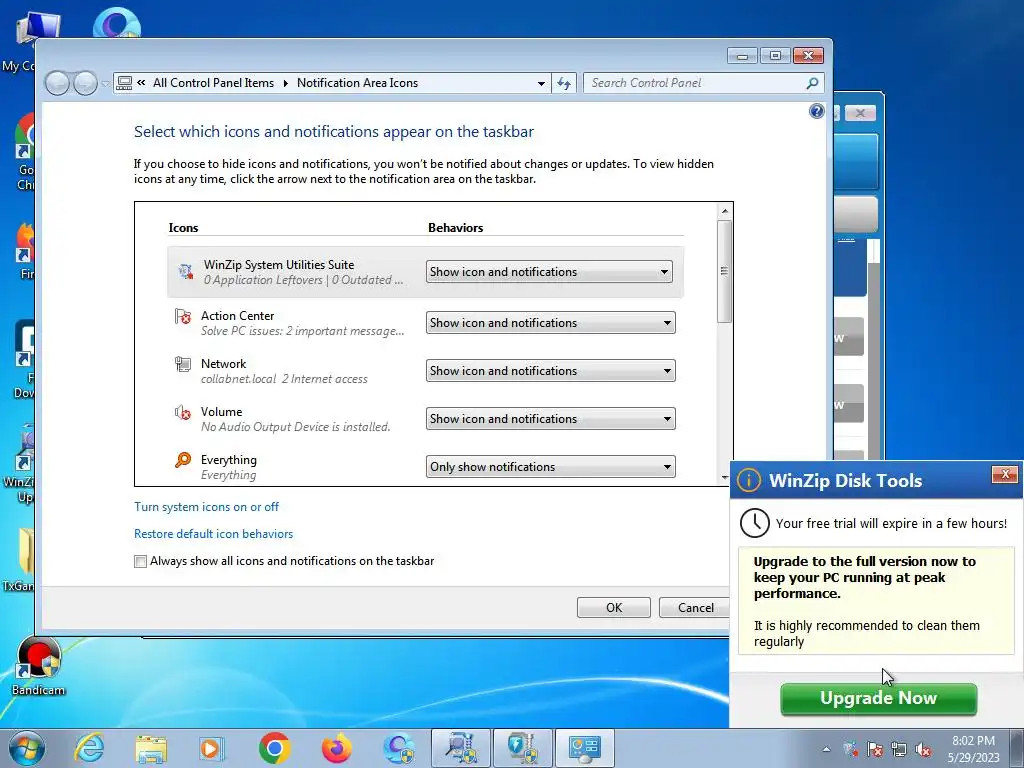Click the Network tray icon
The image size is (1024, 768).
click(899, 749)
